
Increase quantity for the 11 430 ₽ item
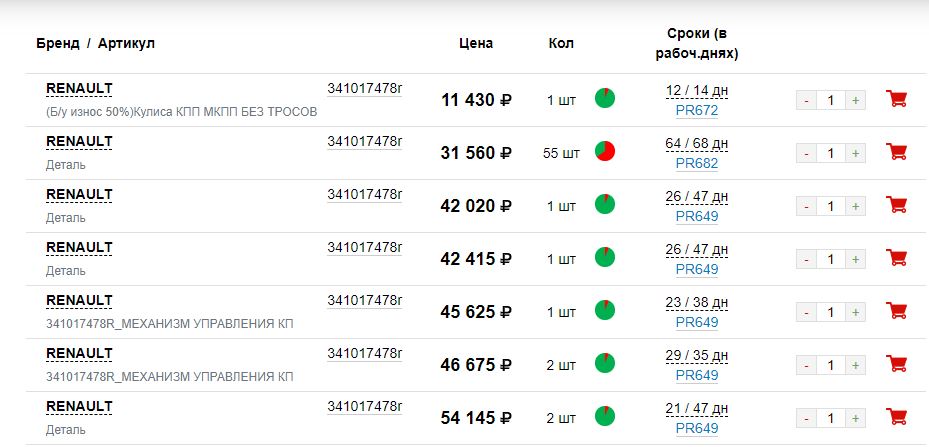pyautogui.click(x=855, y=100)
